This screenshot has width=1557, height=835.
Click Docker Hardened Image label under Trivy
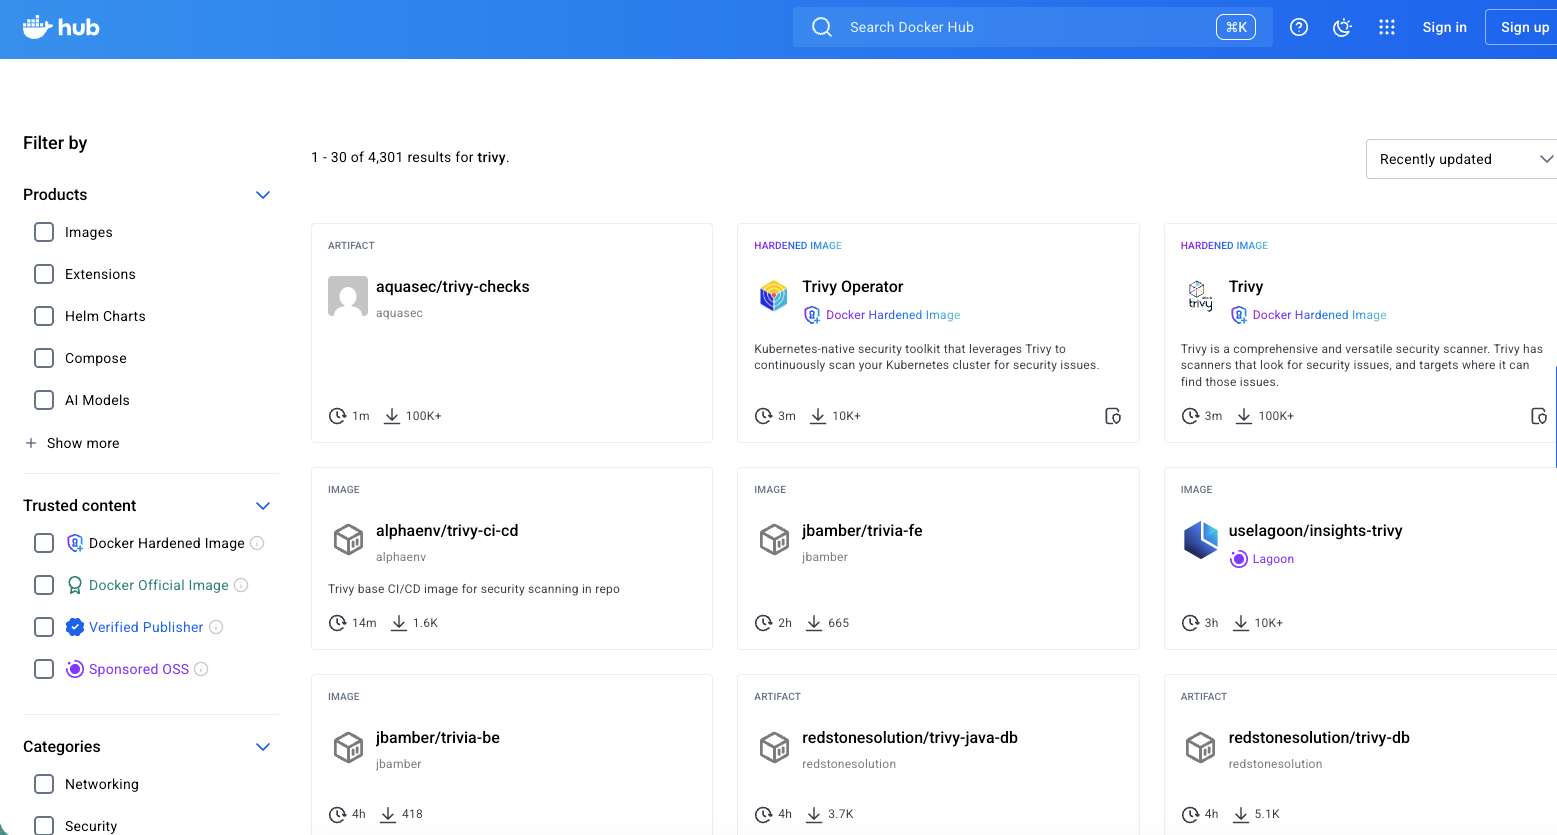click(1319, 315)
